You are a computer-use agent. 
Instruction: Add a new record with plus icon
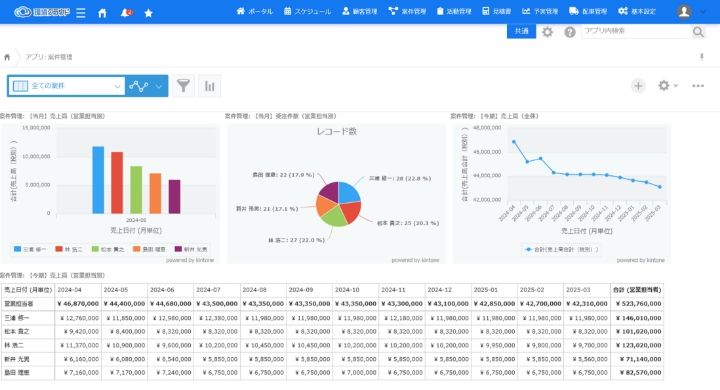pos(638,85)
